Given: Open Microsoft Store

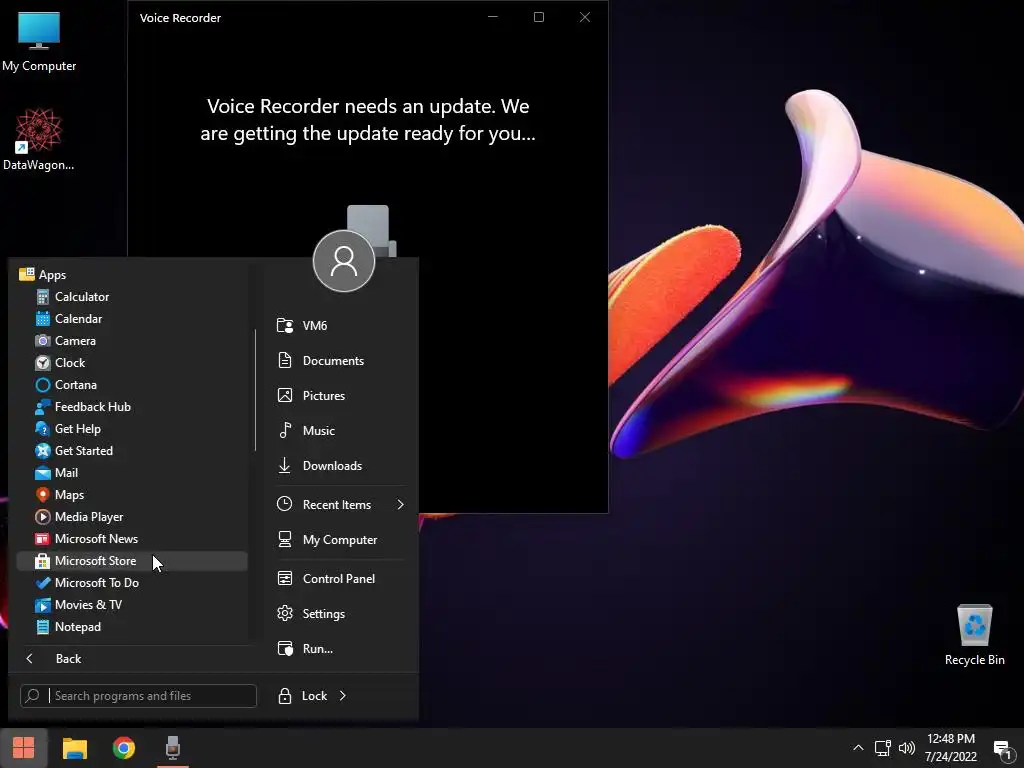Looking at the screenshot, I should (x=132, y=561).
